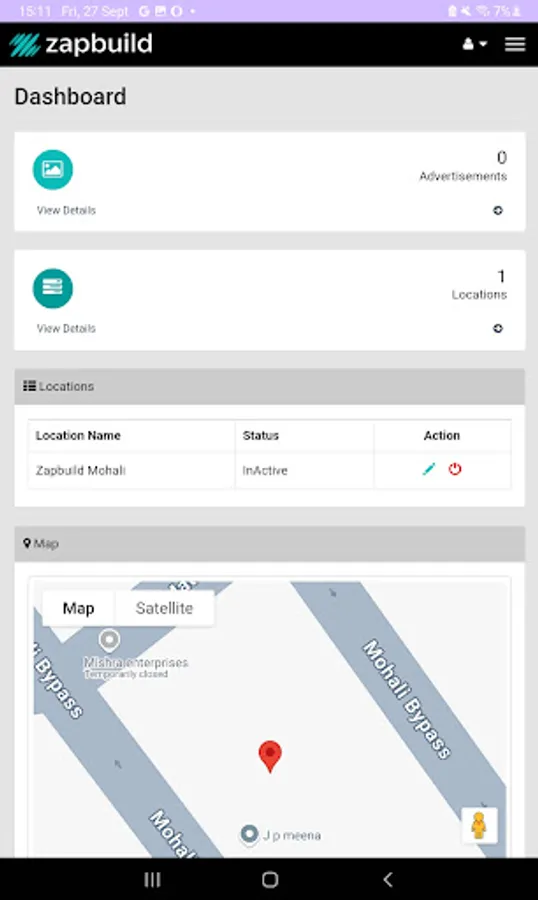Click the Mohali Bypass road label
The height and width of the screenshot is (900, 538).
coord(407,699)
